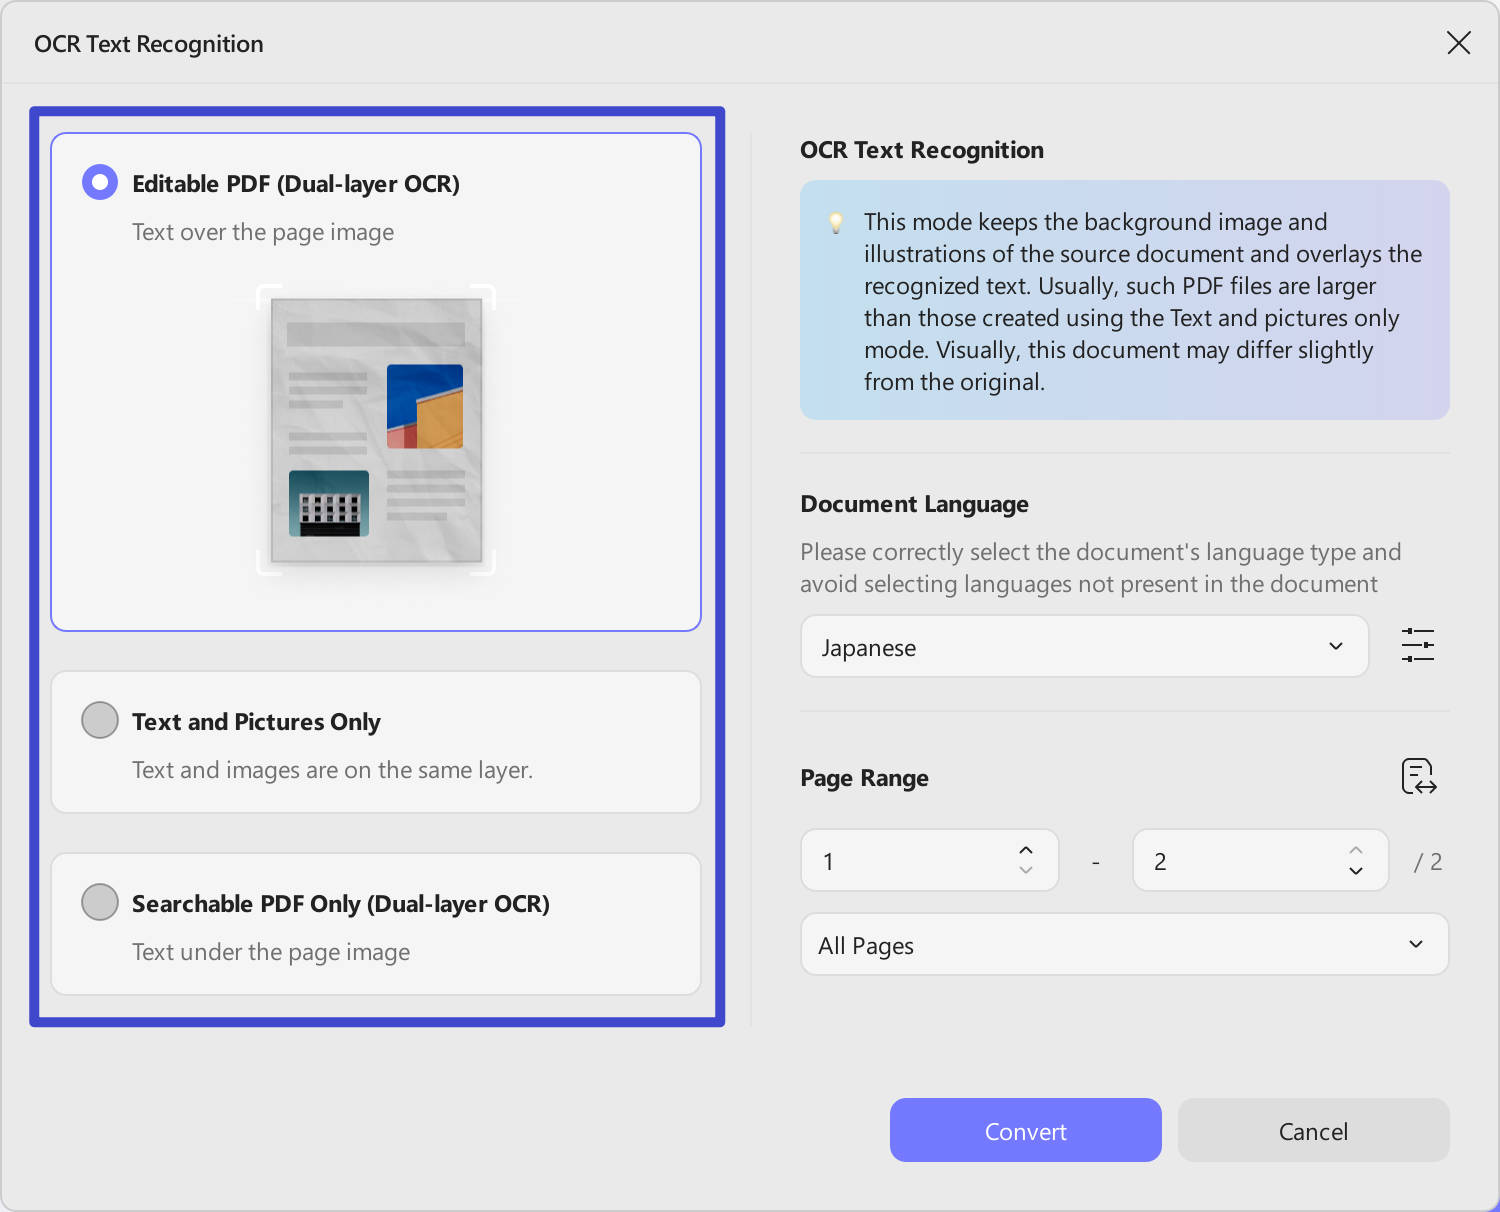
Task: Click the document preview thumbnail
Action: tap(376, 430)
